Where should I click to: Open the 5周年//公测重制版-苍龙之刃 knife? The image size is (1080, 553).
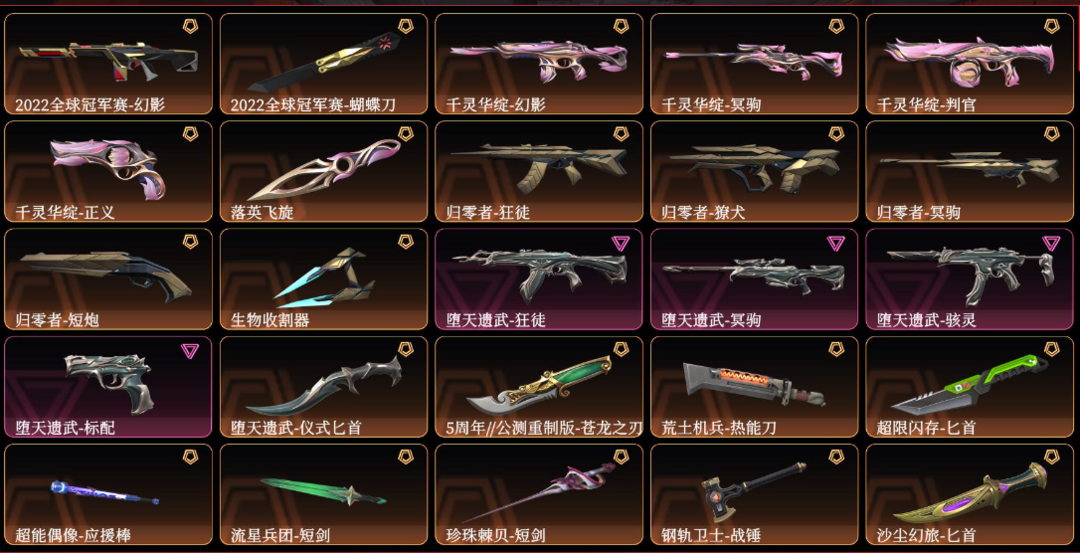pos(539,386)
